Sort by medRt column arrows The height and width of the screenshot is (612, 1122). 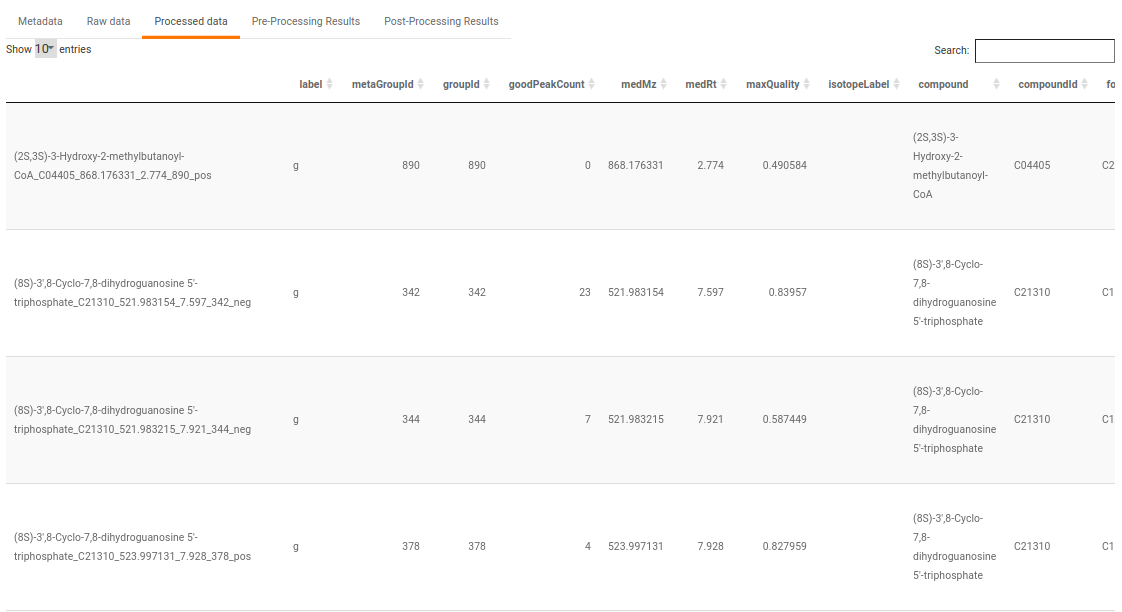click(723, 84)
